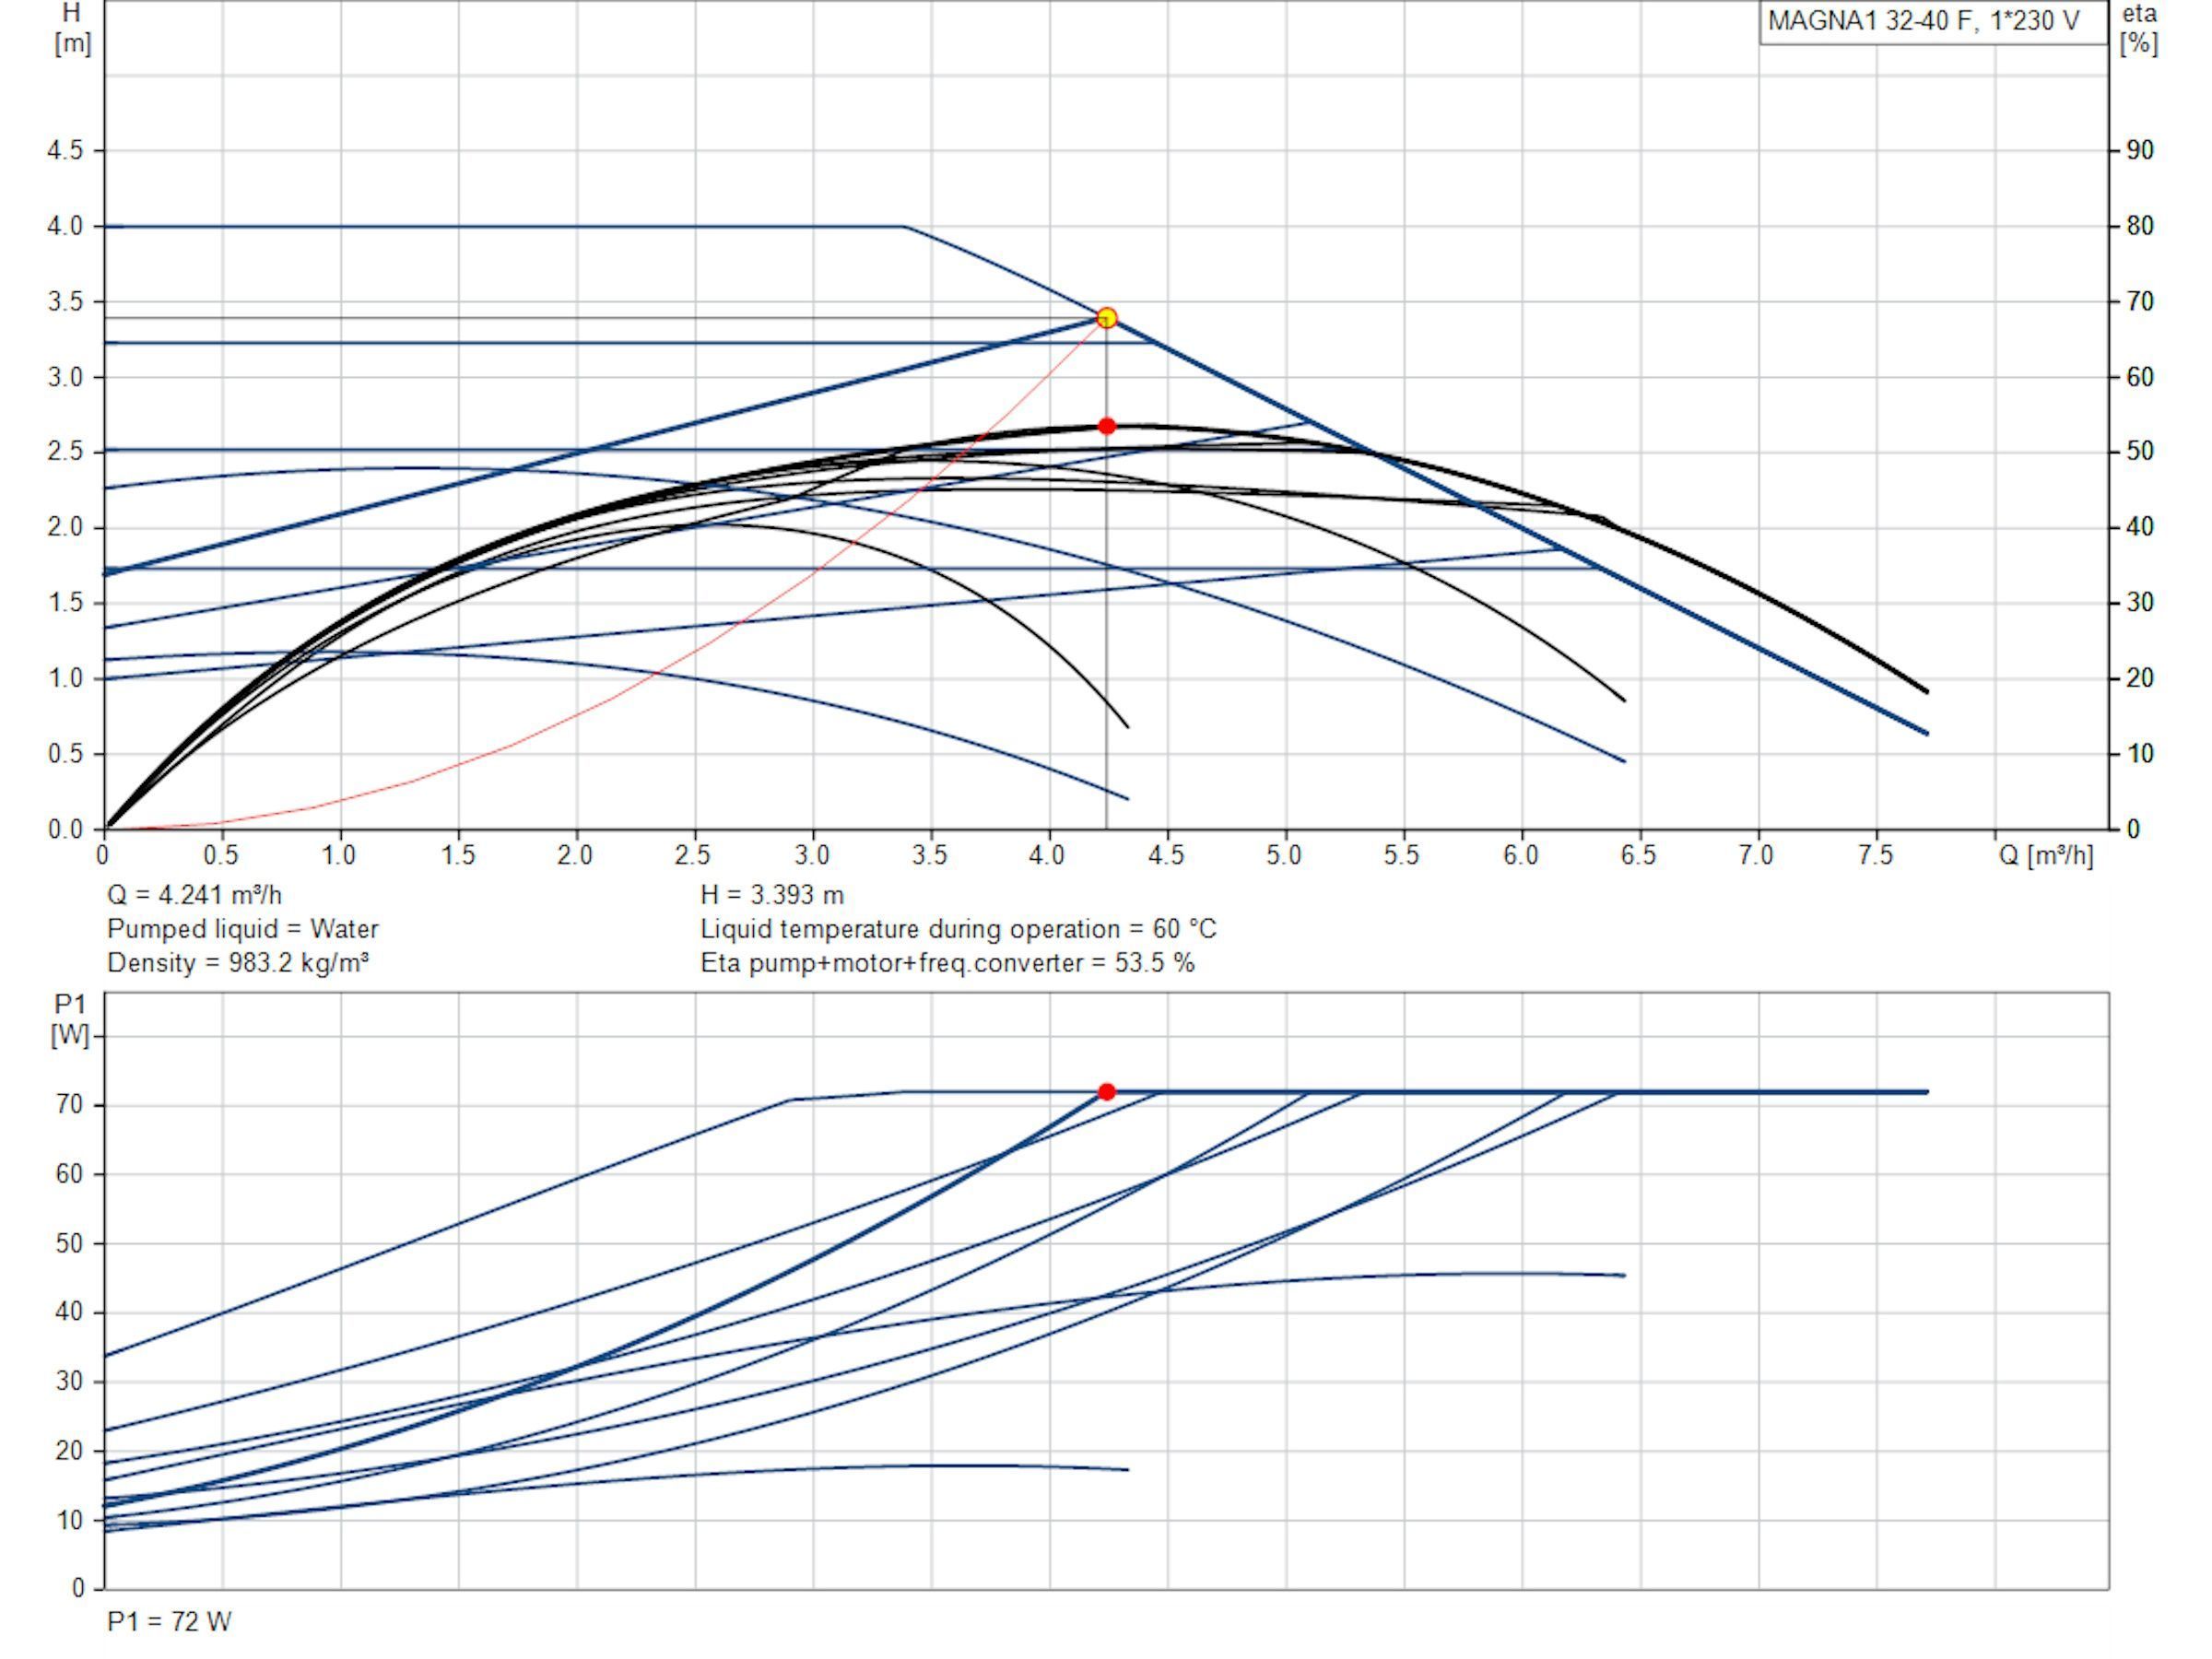The width and height of the screenshot is (2212, 1659).
Task: Click the MAGNA1 32-40 F legend box
Action: coord(1933,22)
